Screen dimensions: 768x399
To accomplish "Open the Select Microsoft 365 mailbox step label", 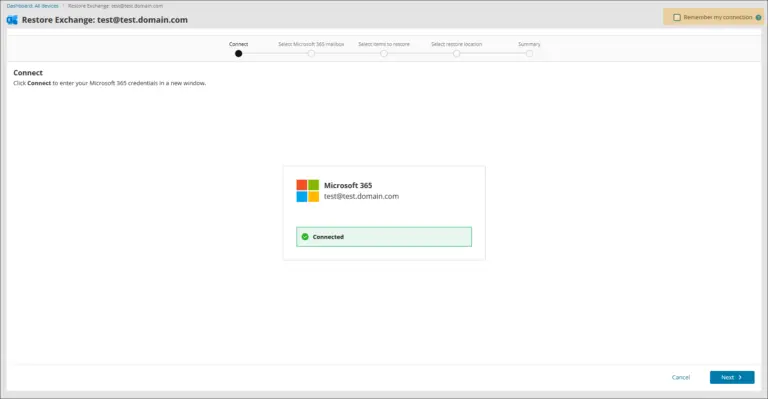I will [311, 44].
